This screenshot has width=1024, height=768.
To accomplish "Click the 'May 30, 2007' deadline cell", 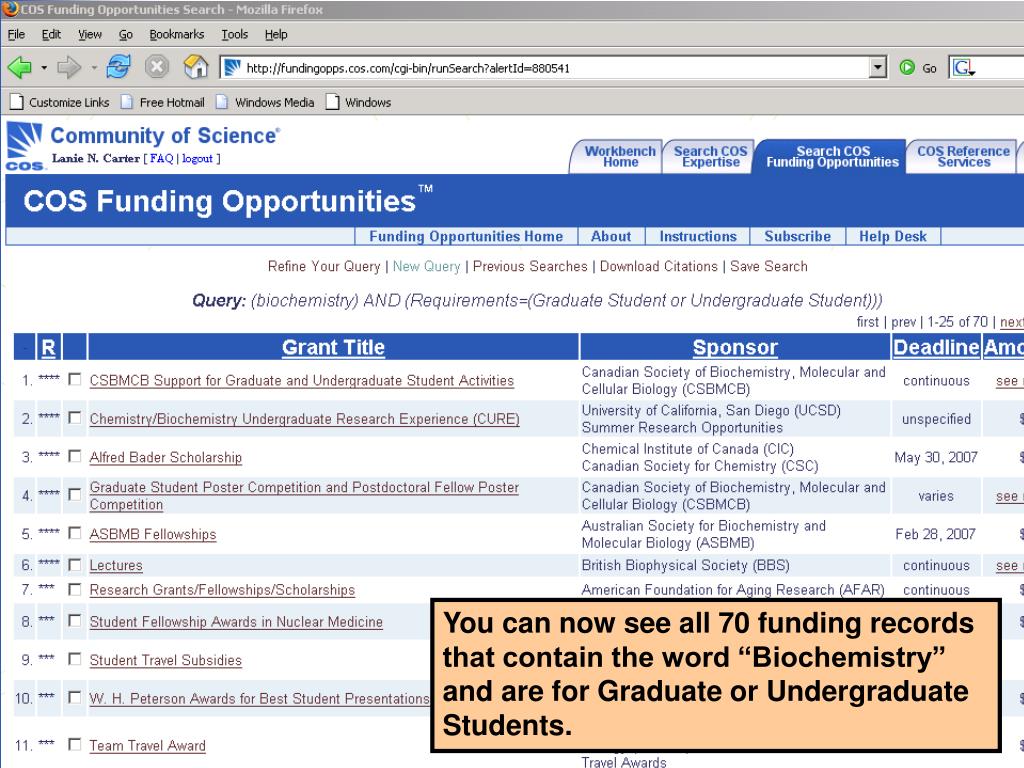I will click(x=936, y=457).
